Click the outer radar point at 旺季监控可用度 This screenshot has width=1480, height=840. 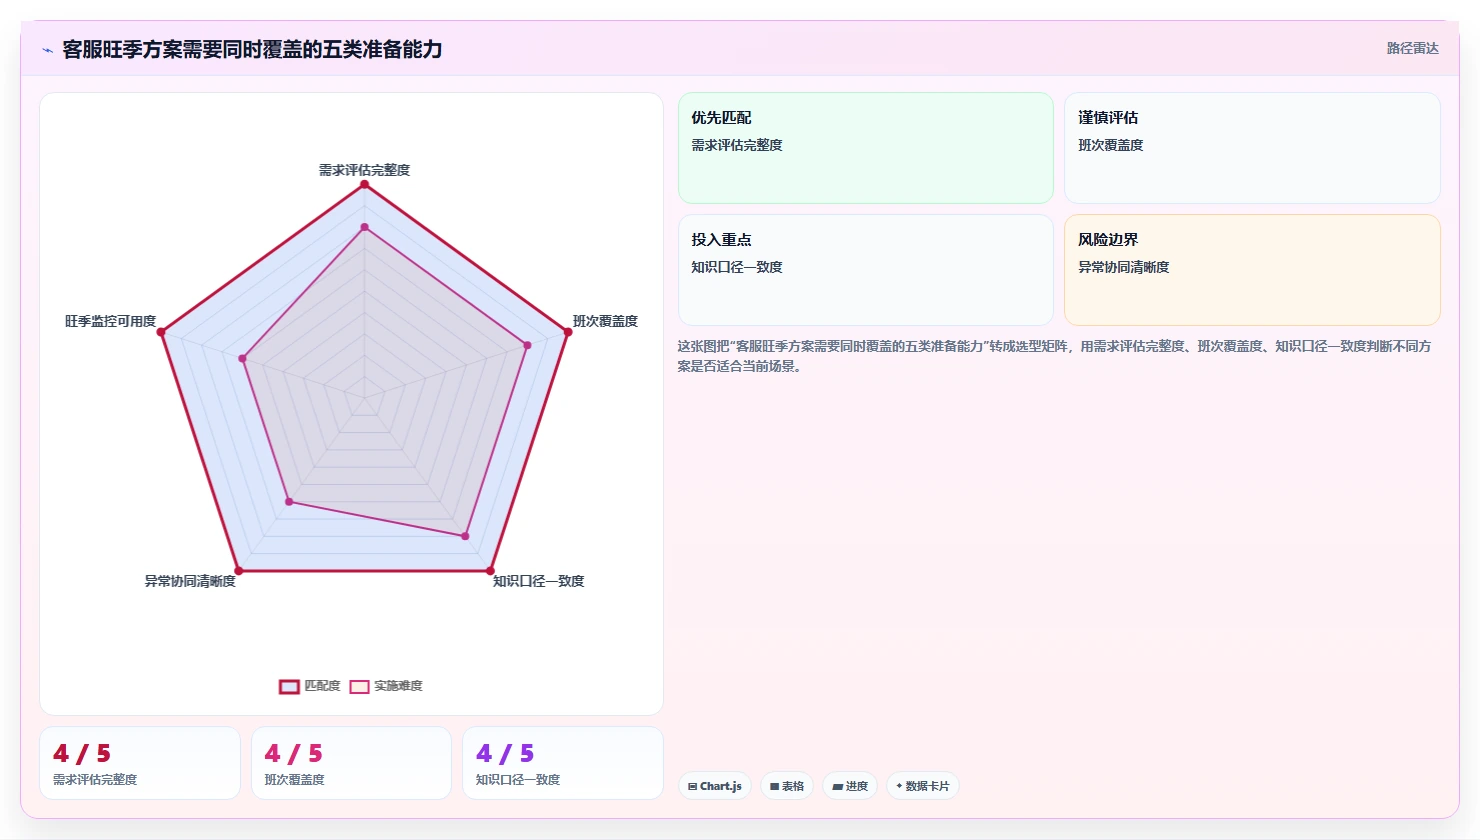161,332
